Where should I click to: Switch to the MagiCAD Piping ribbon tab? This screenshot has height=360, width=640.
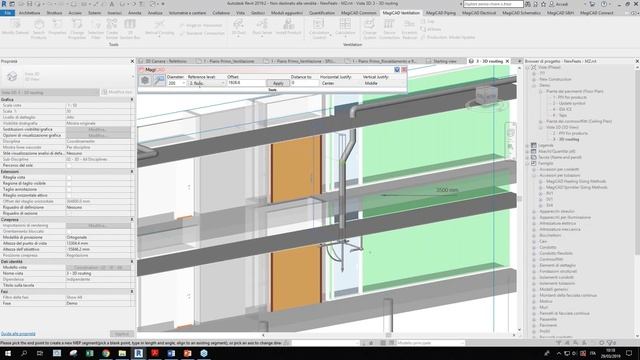click(x=441, y=13)
